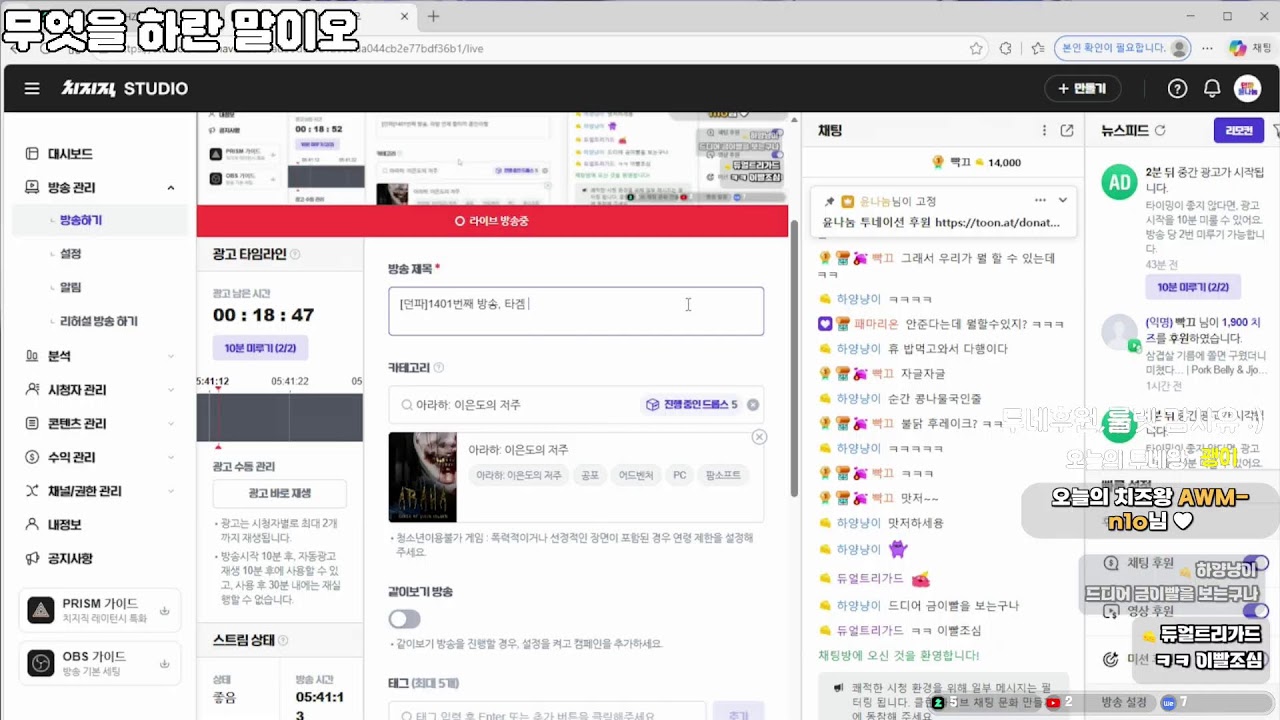Open the help question mark icon

[1178, 89]
